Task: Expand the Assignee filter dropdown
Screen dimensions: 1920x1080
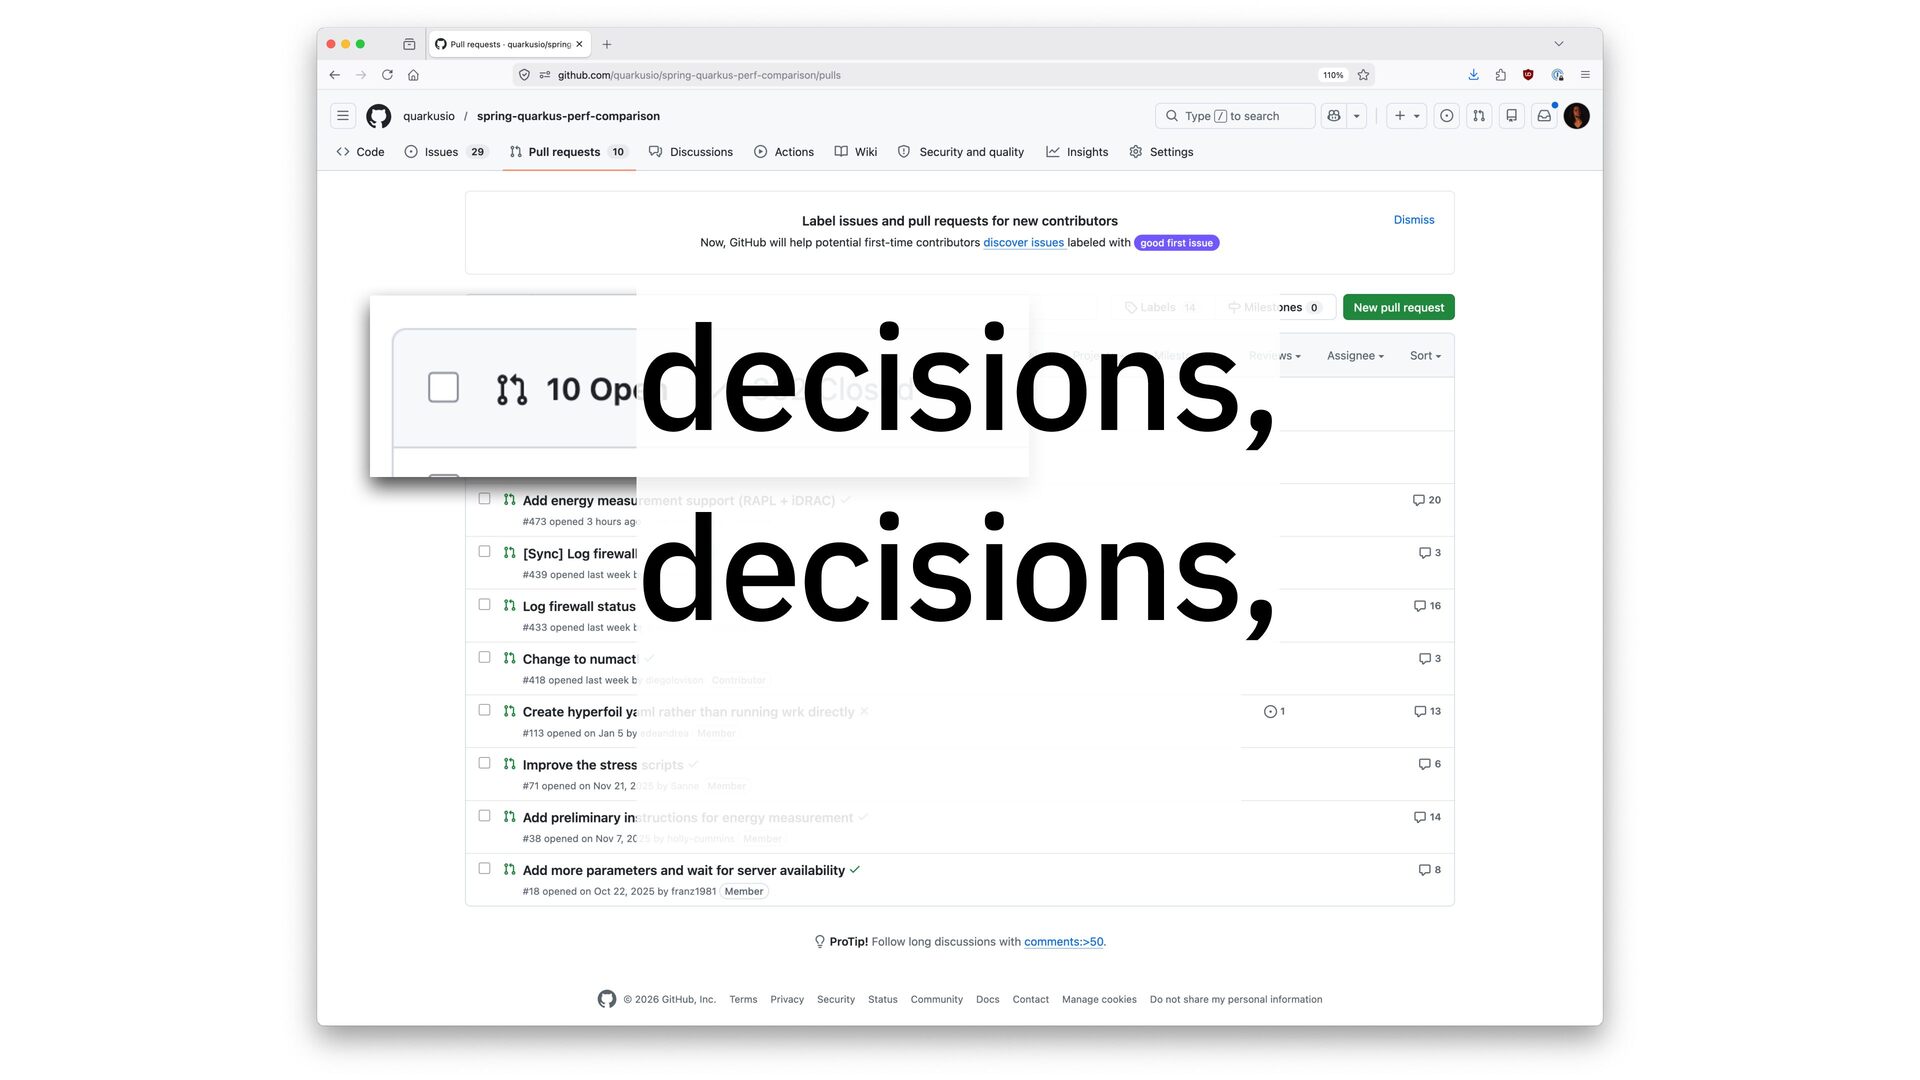Action: (x=1355, y=356)
